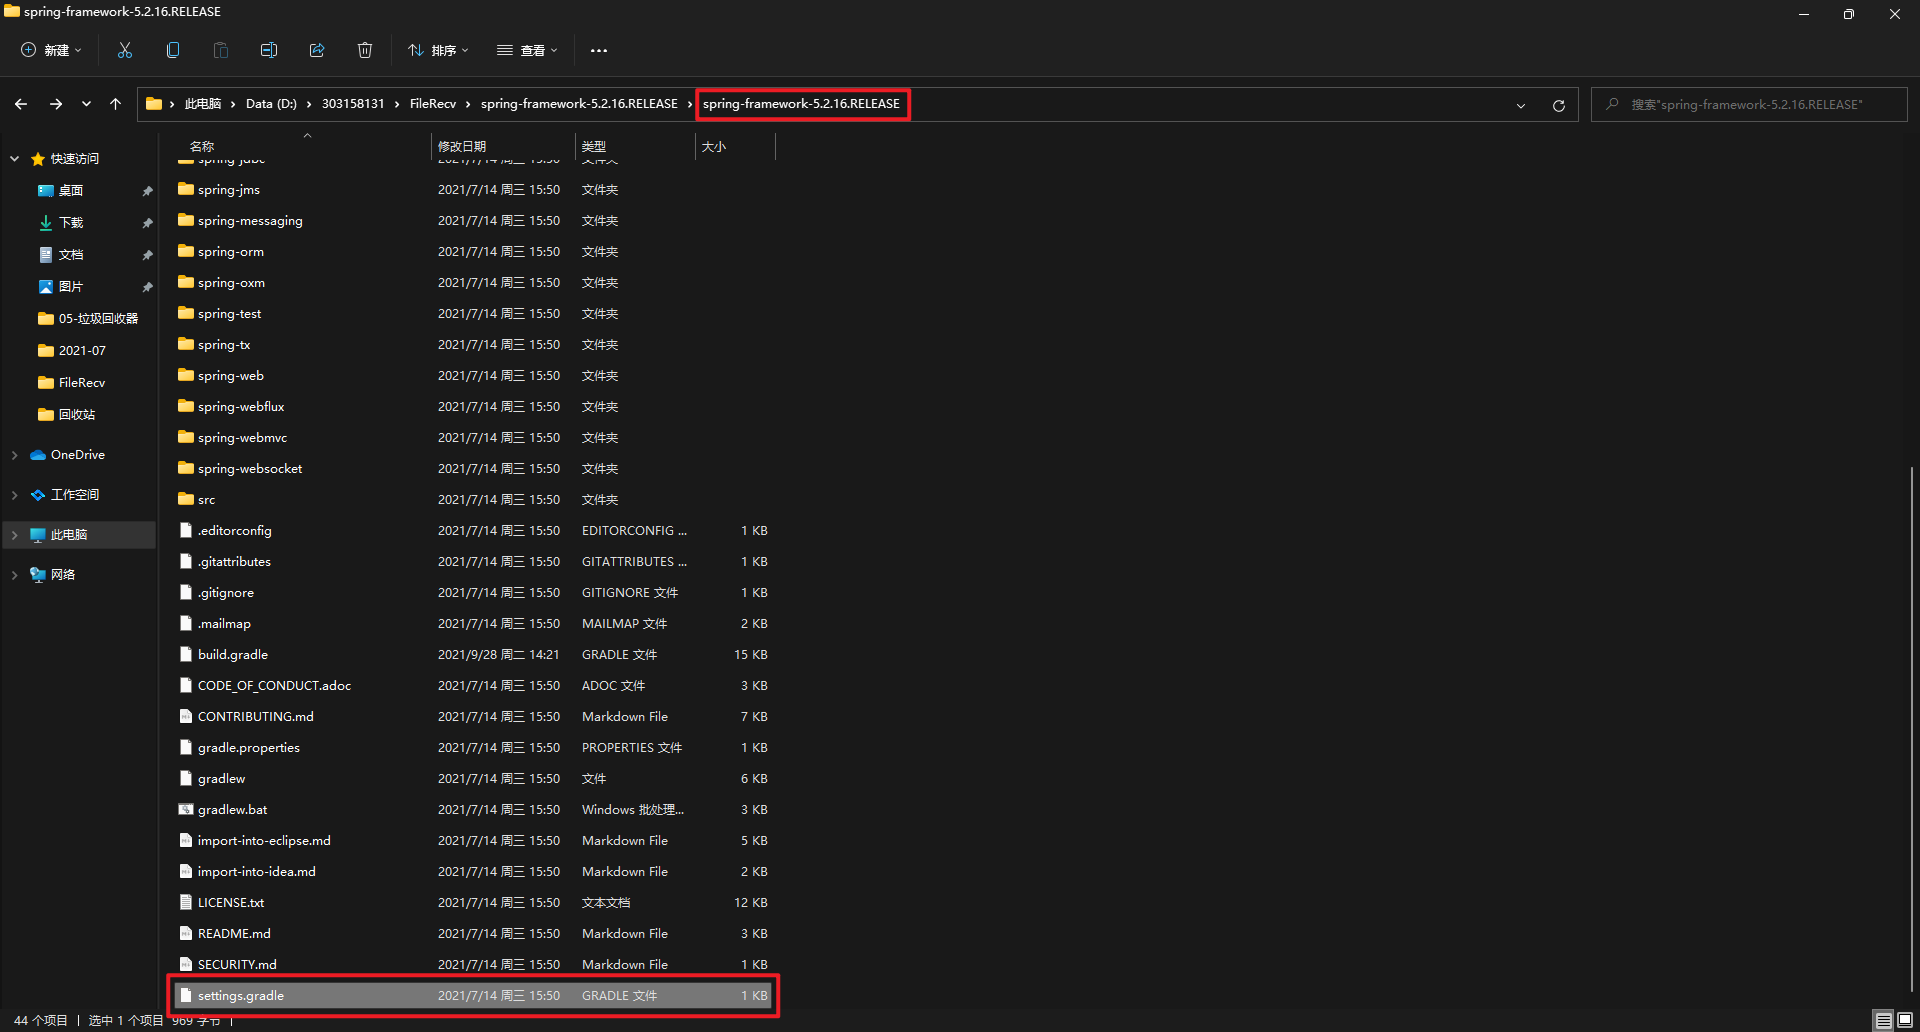Select the settings.gradle file icon
The image size is (1920, 1032).
186,995
